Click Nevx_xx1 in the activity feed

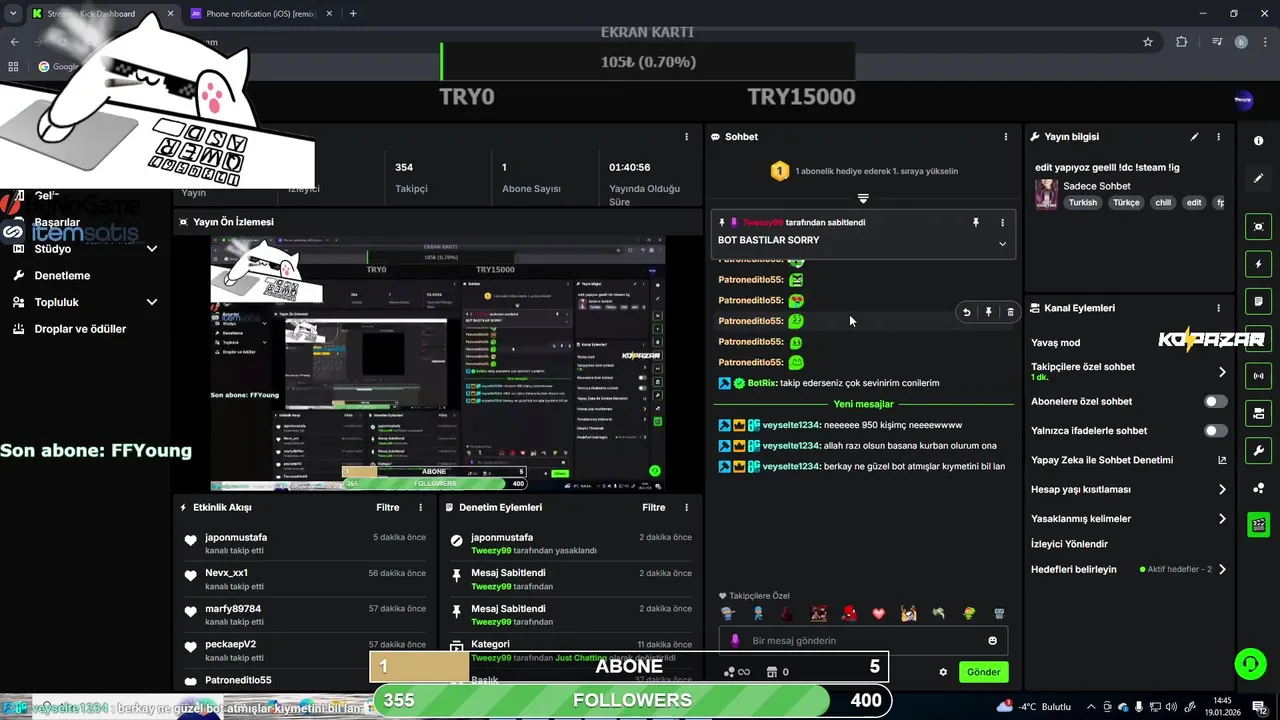click(x=226, y=574)
